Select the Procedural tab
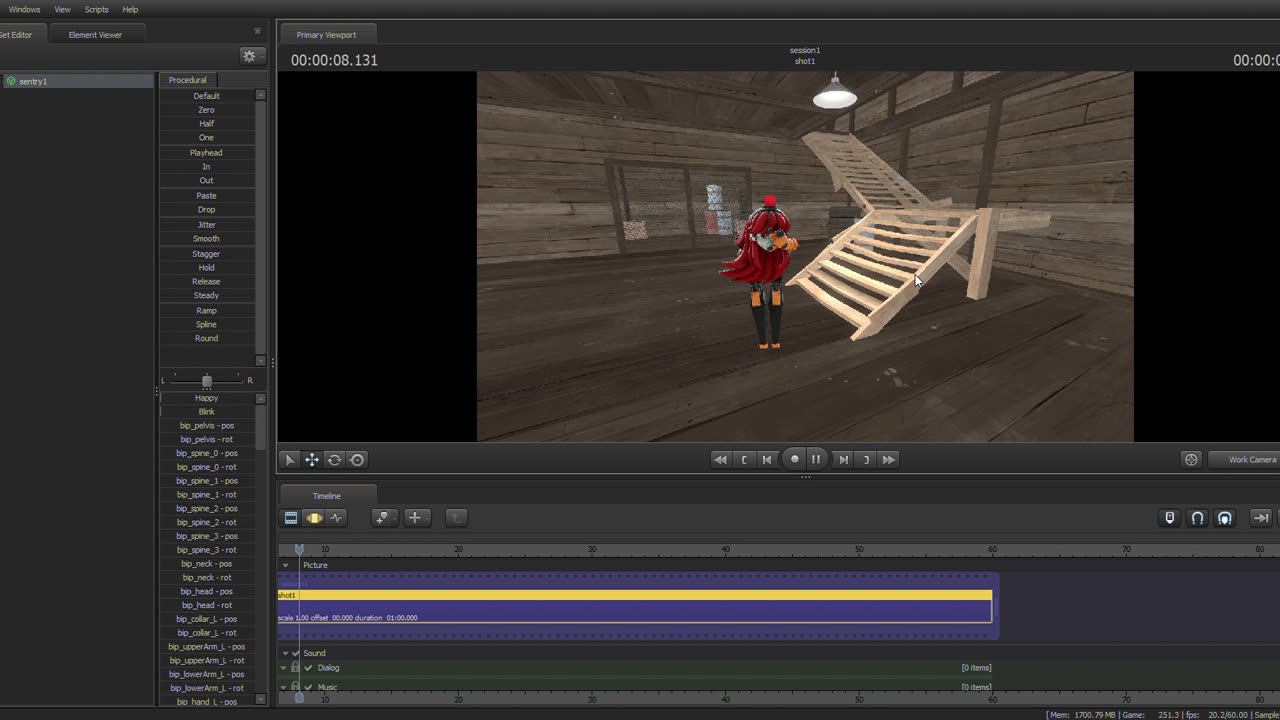The height and width of the screenshot is (720, 1280). click(188, 80)
